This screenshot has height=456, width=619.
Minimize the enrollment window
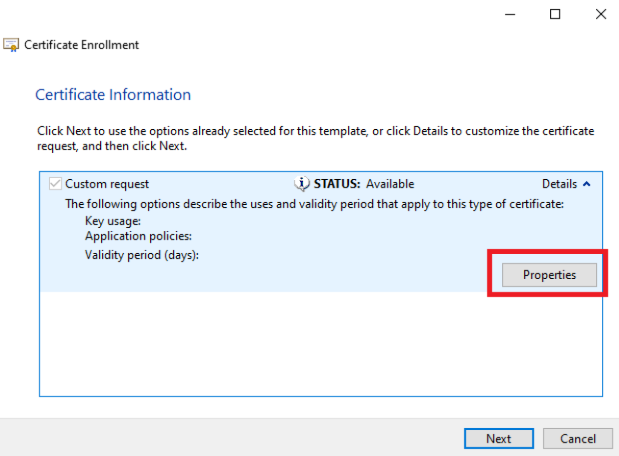tap(510, 15)
